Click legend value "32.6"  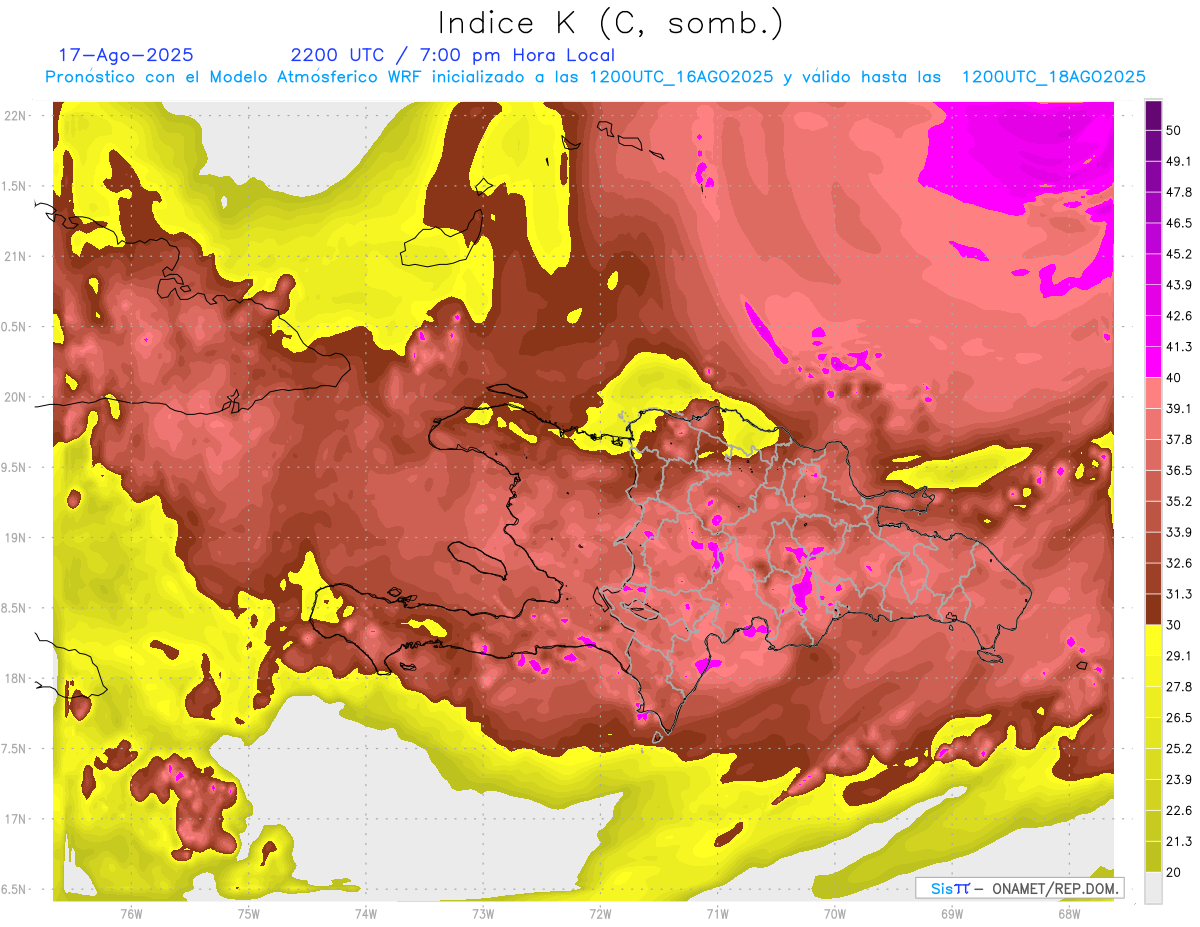1179,563
